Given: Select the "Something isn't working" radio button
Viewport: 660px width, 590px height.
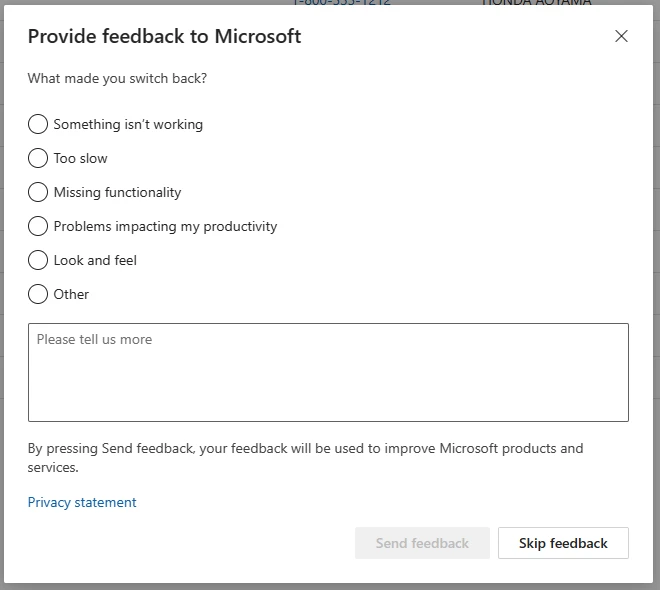Looking at the screenshot, I should click(38, 124).
